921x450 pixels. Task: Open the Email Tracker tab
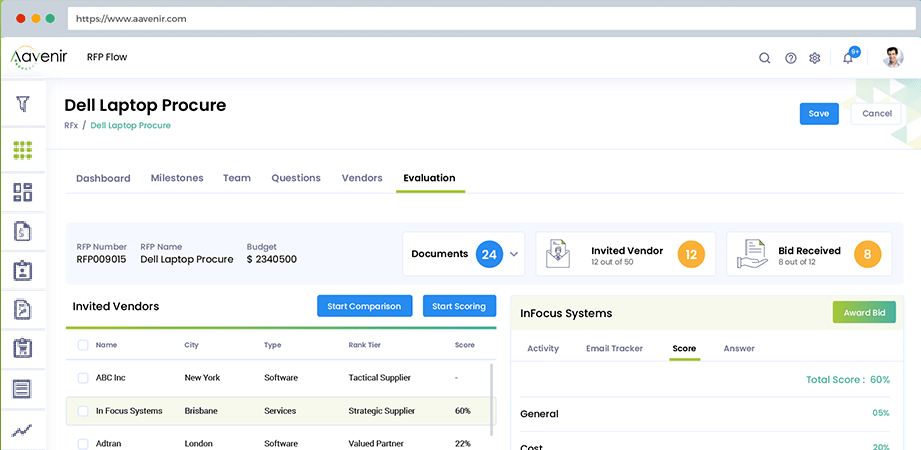(x=614, y=348)
